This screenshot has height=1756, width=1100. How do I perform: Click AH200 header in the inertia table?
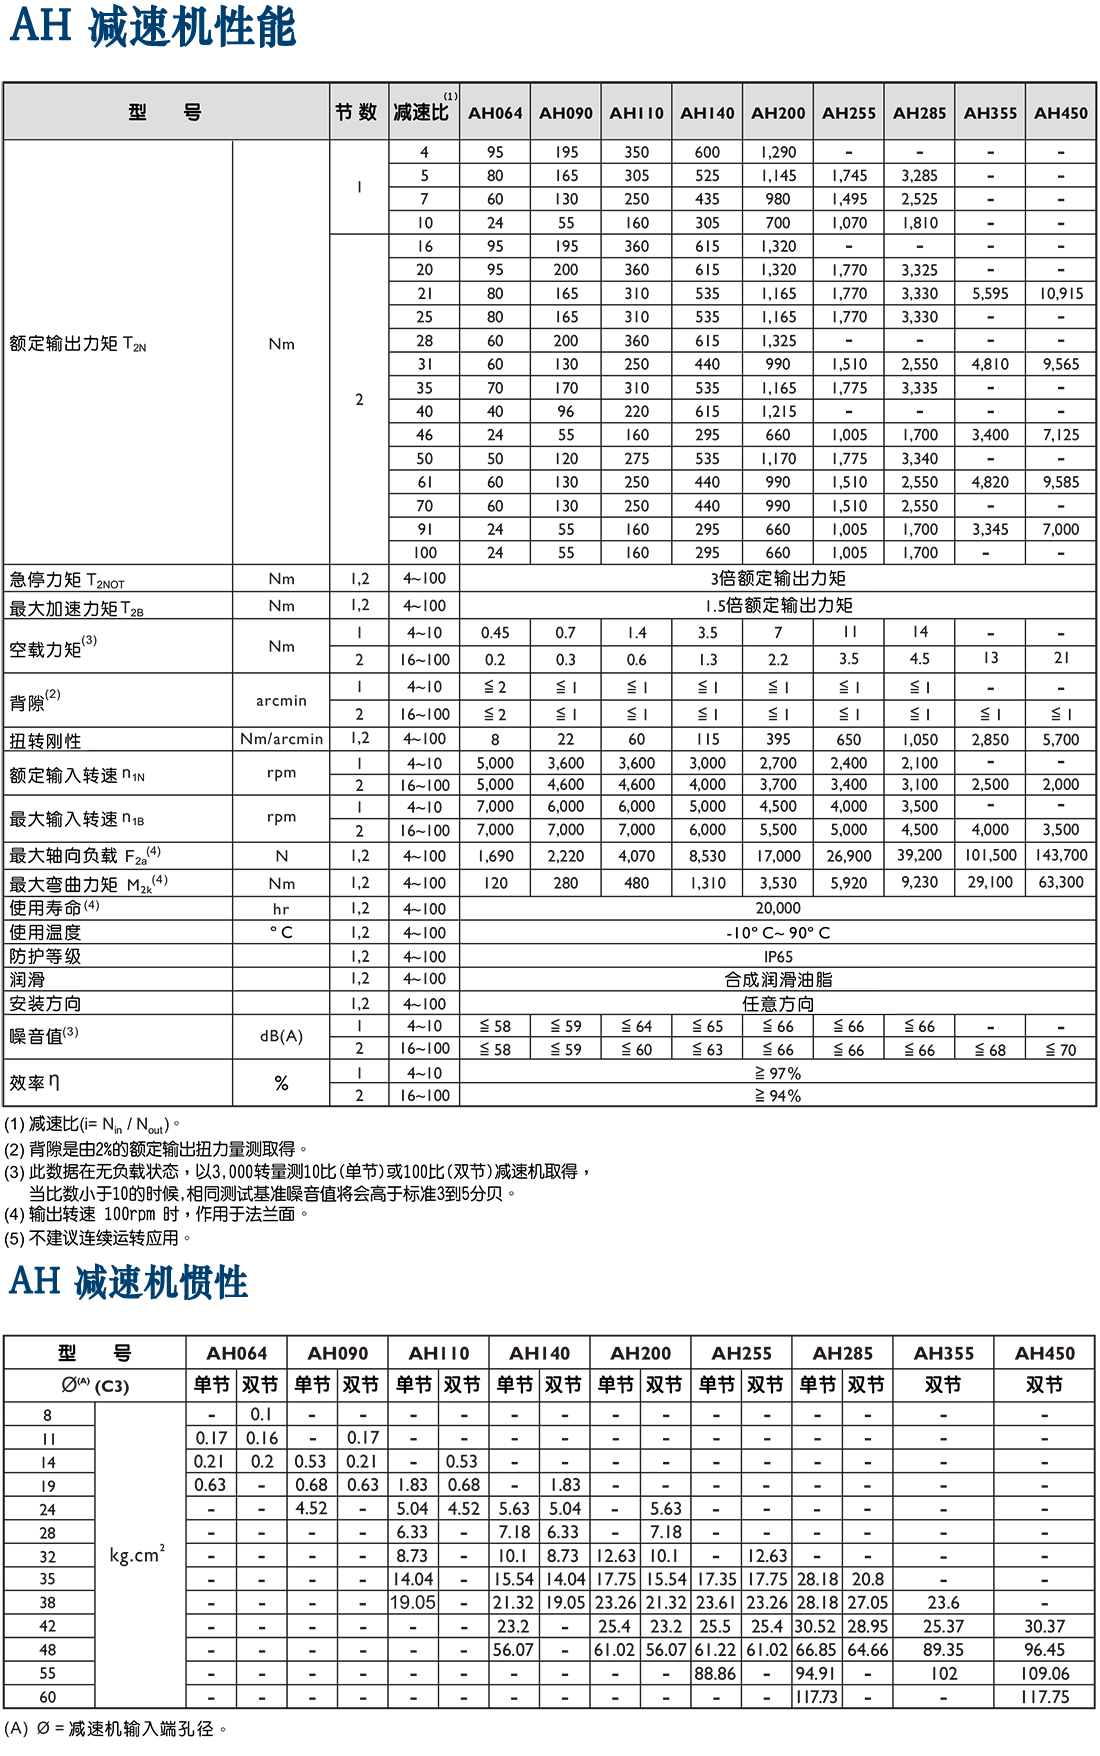pyautogui.click(x=640, y=1353)
